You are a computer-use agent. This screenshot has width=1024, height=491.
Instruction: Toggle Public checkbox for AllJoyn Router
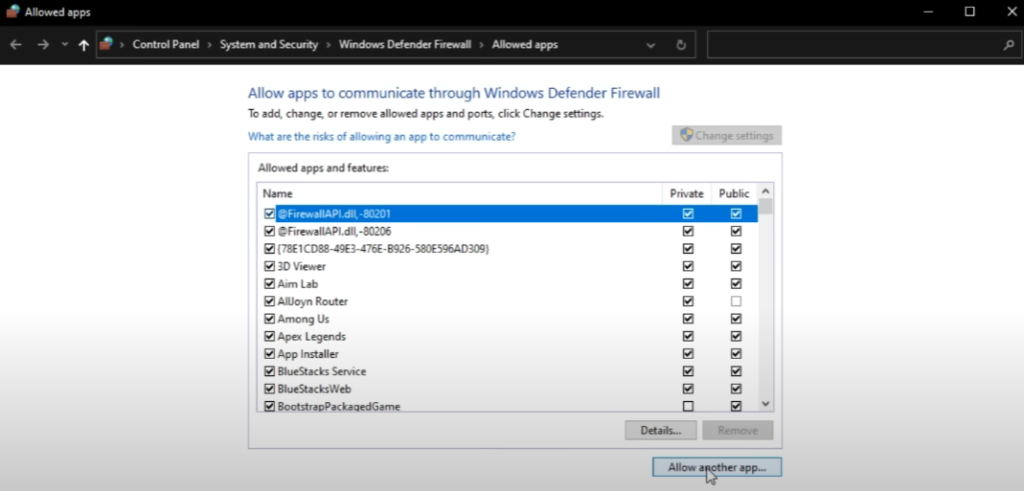(736, 302)
